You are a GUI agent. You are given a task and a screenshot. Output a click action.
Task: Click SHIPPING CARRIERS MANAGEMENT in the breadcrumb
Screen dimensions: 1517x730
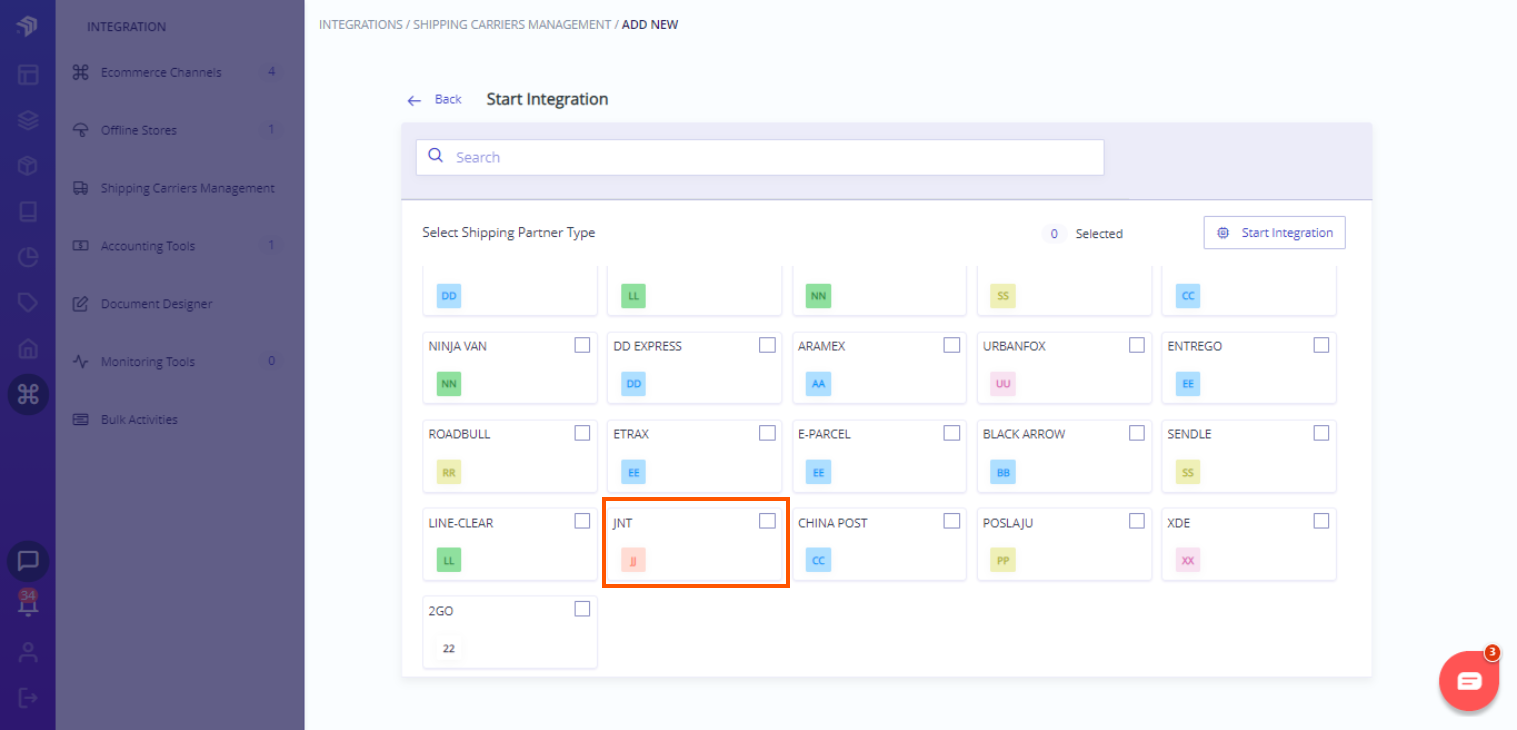512,25
